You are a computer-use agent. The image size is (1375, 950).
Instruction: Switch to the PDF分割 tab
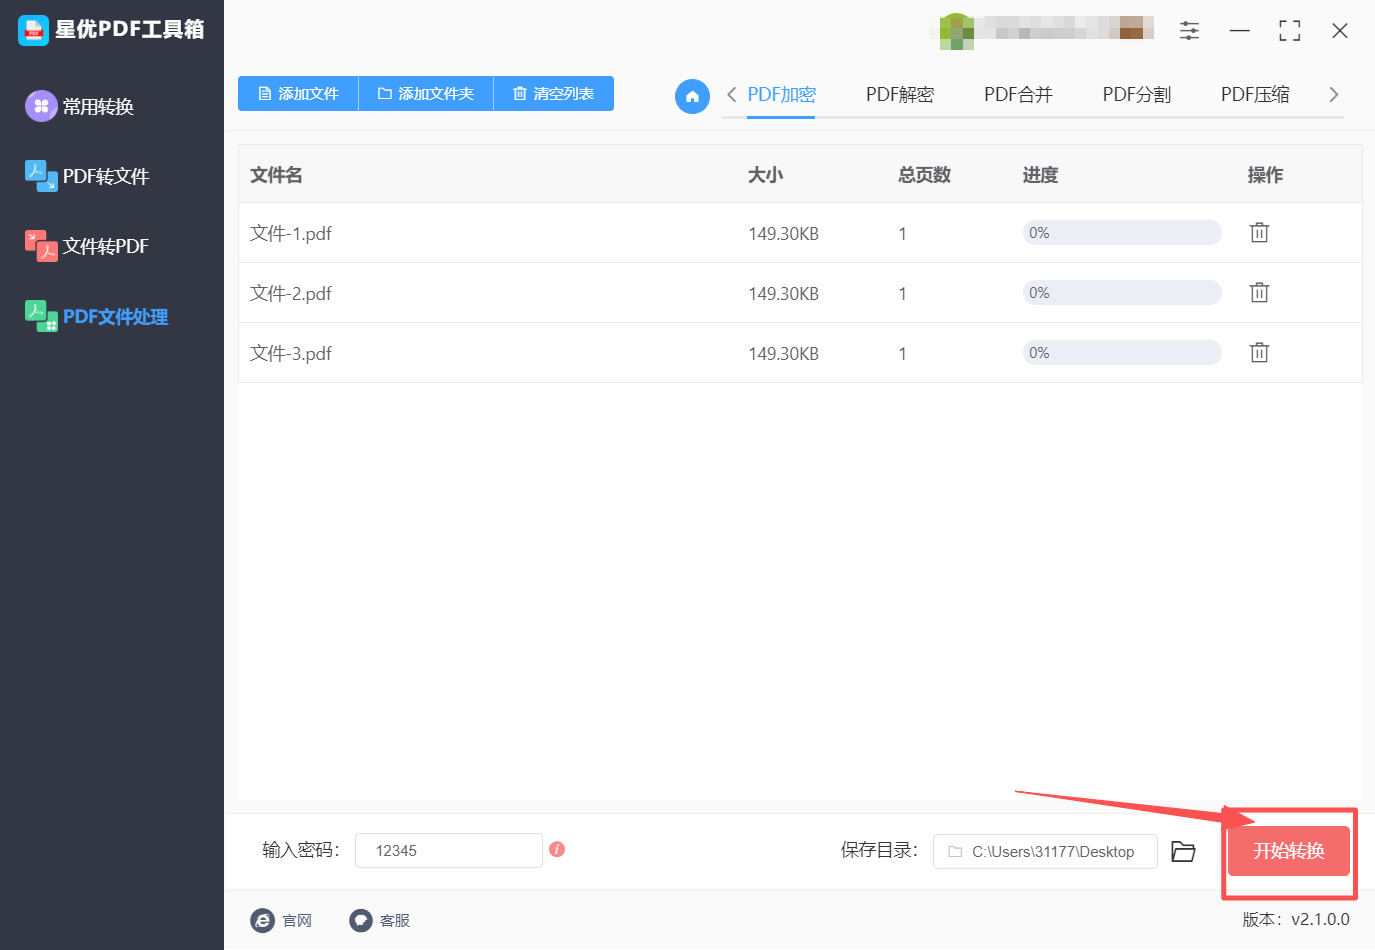[x=1137, y=95]
